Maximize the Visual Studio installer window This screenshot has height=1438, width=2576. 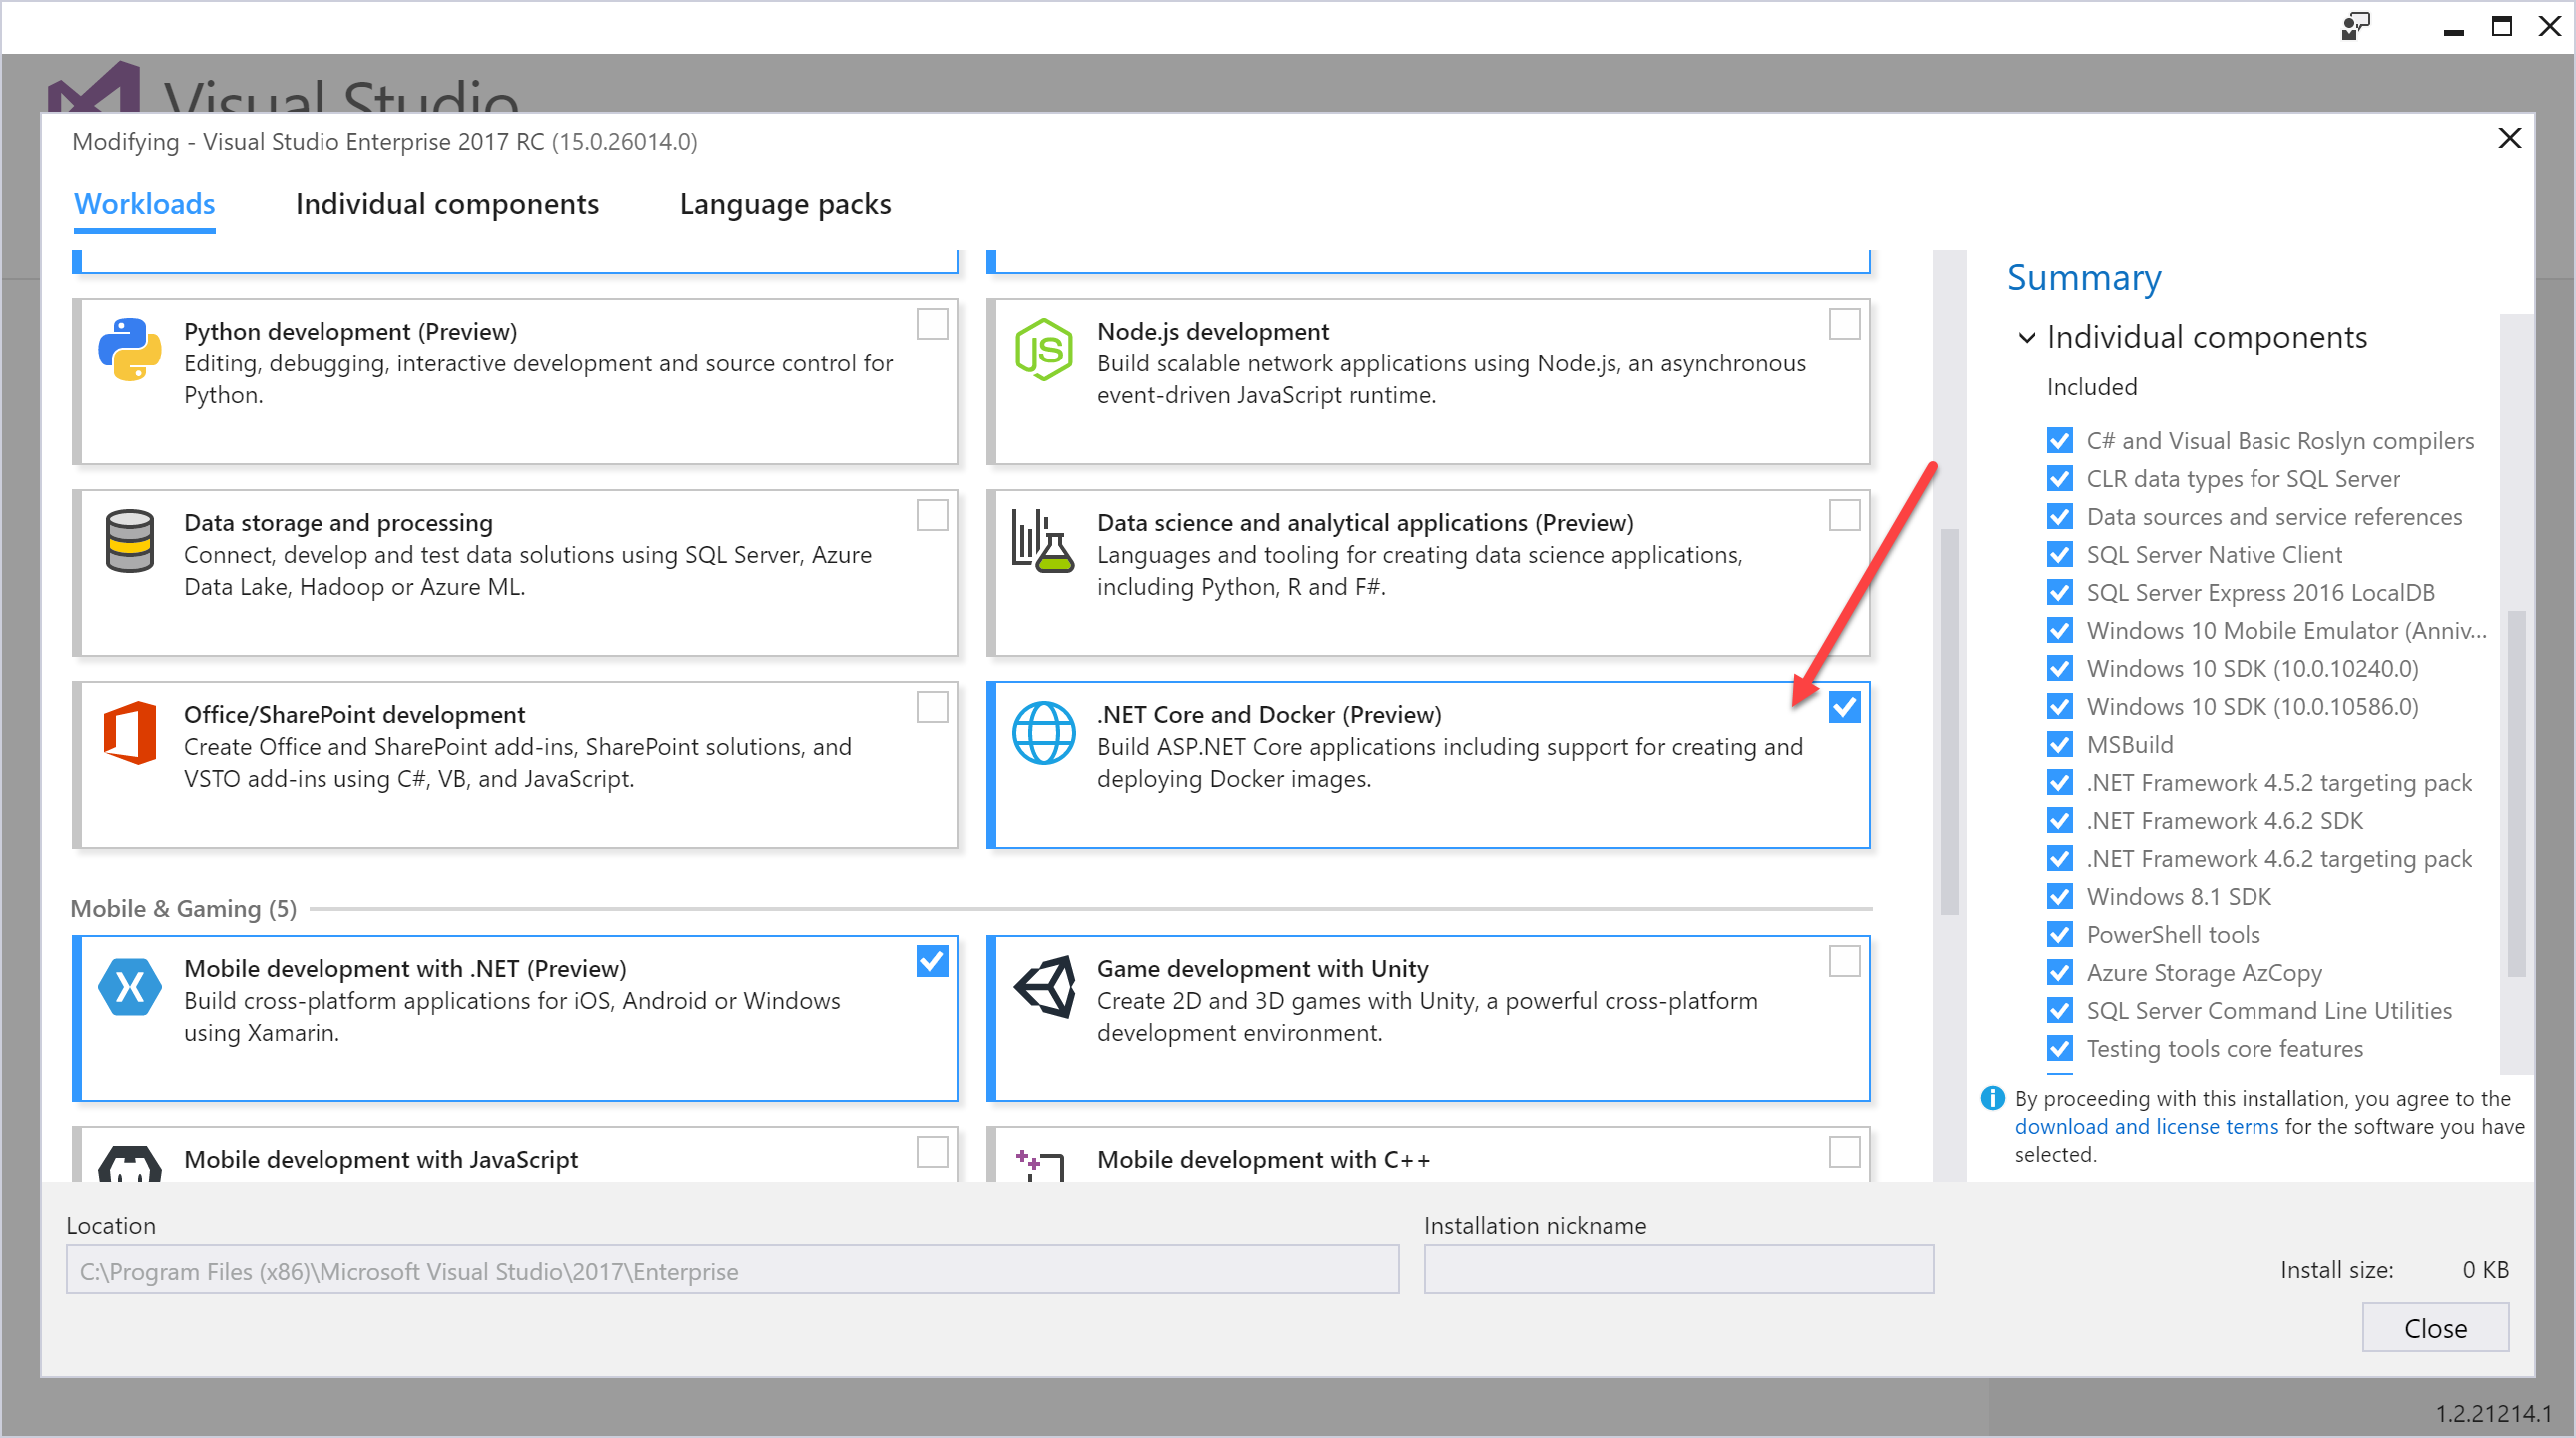pyautogui.click(x=2502, y=27)
